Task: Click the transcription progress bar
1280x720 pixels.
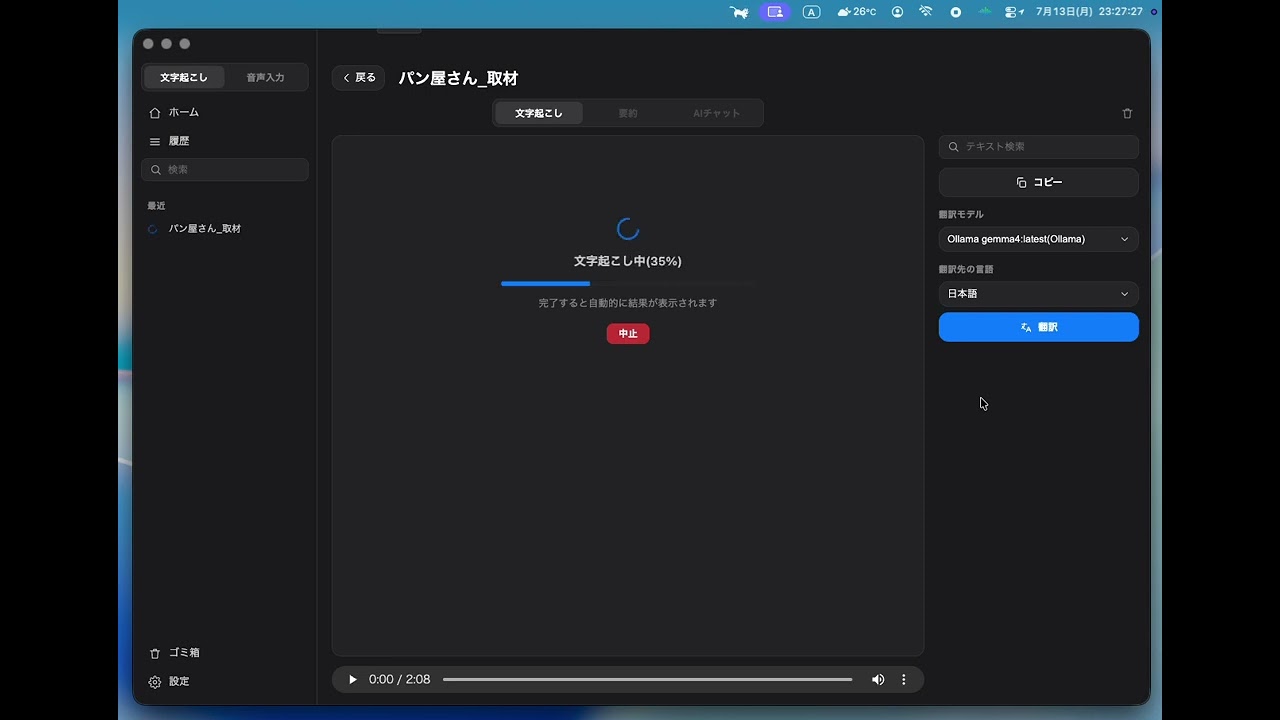Action: click(x=628, y=284)
